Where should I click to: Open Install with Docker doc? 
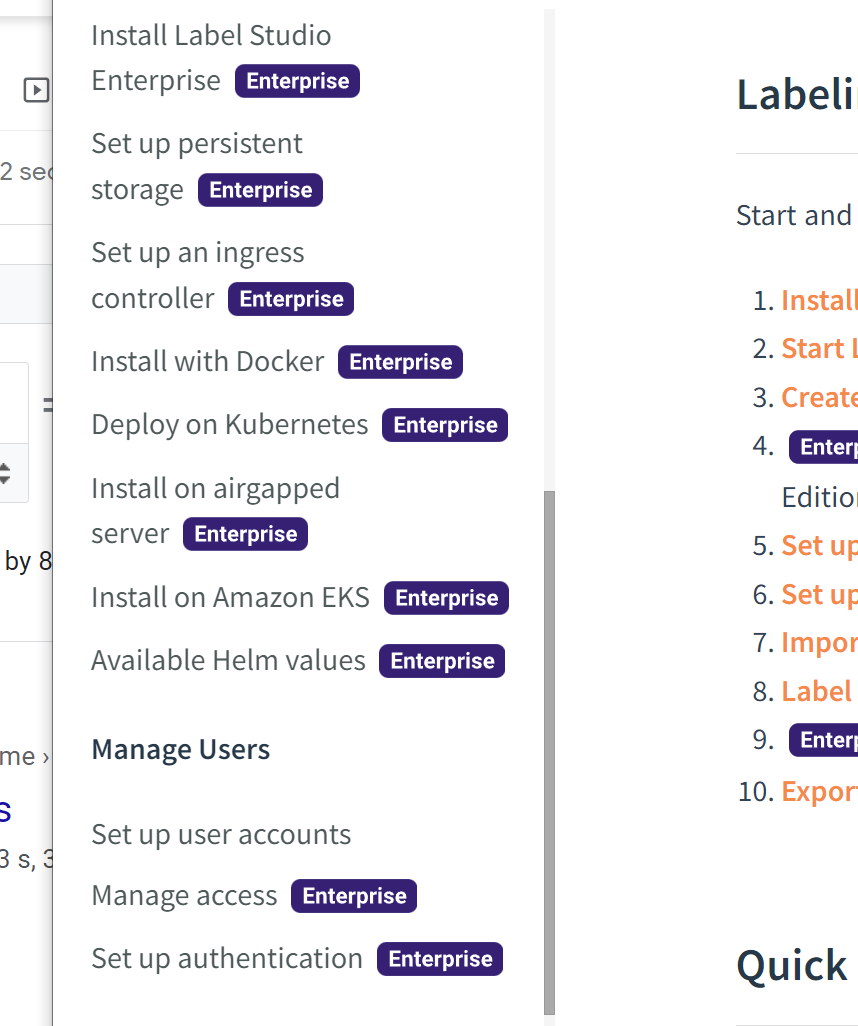coord(207,362)
